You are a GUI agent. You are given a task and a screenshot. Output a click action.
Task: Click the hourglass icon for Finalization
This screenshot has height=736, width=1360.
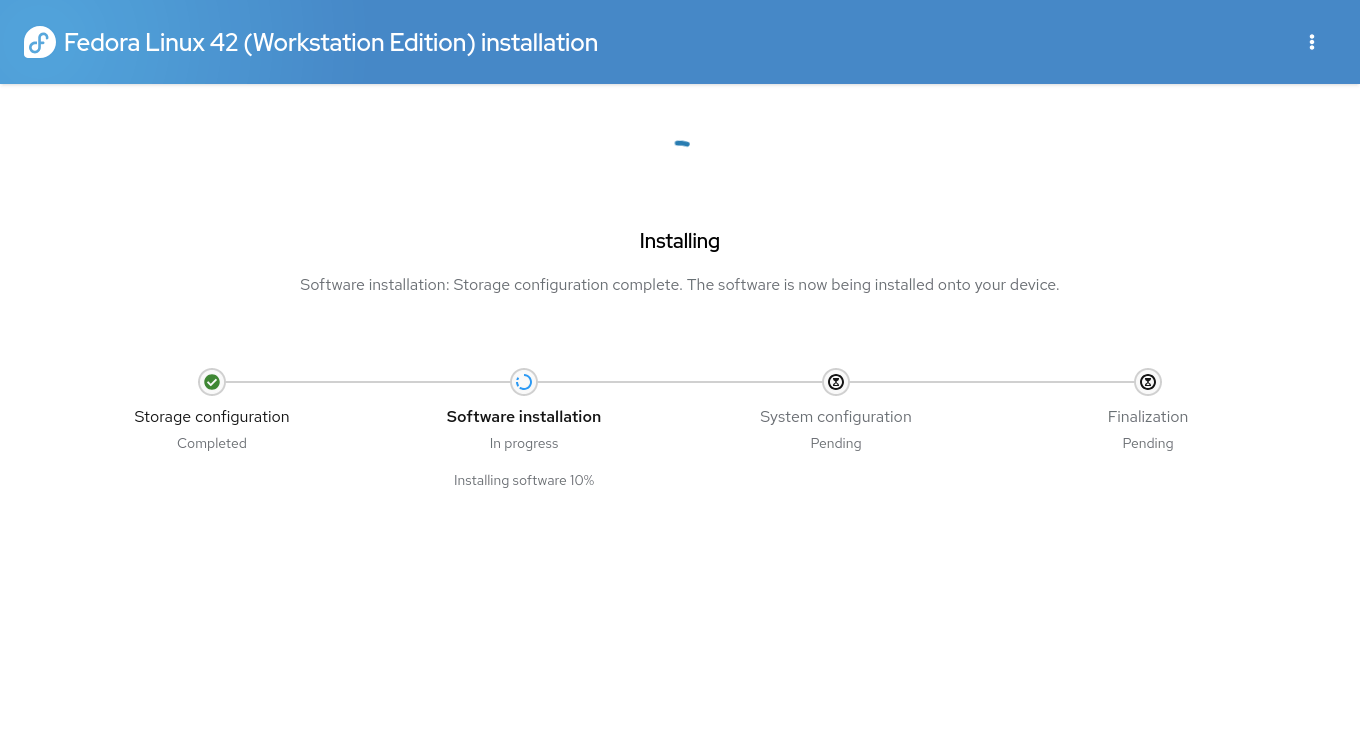[1148, 382]
